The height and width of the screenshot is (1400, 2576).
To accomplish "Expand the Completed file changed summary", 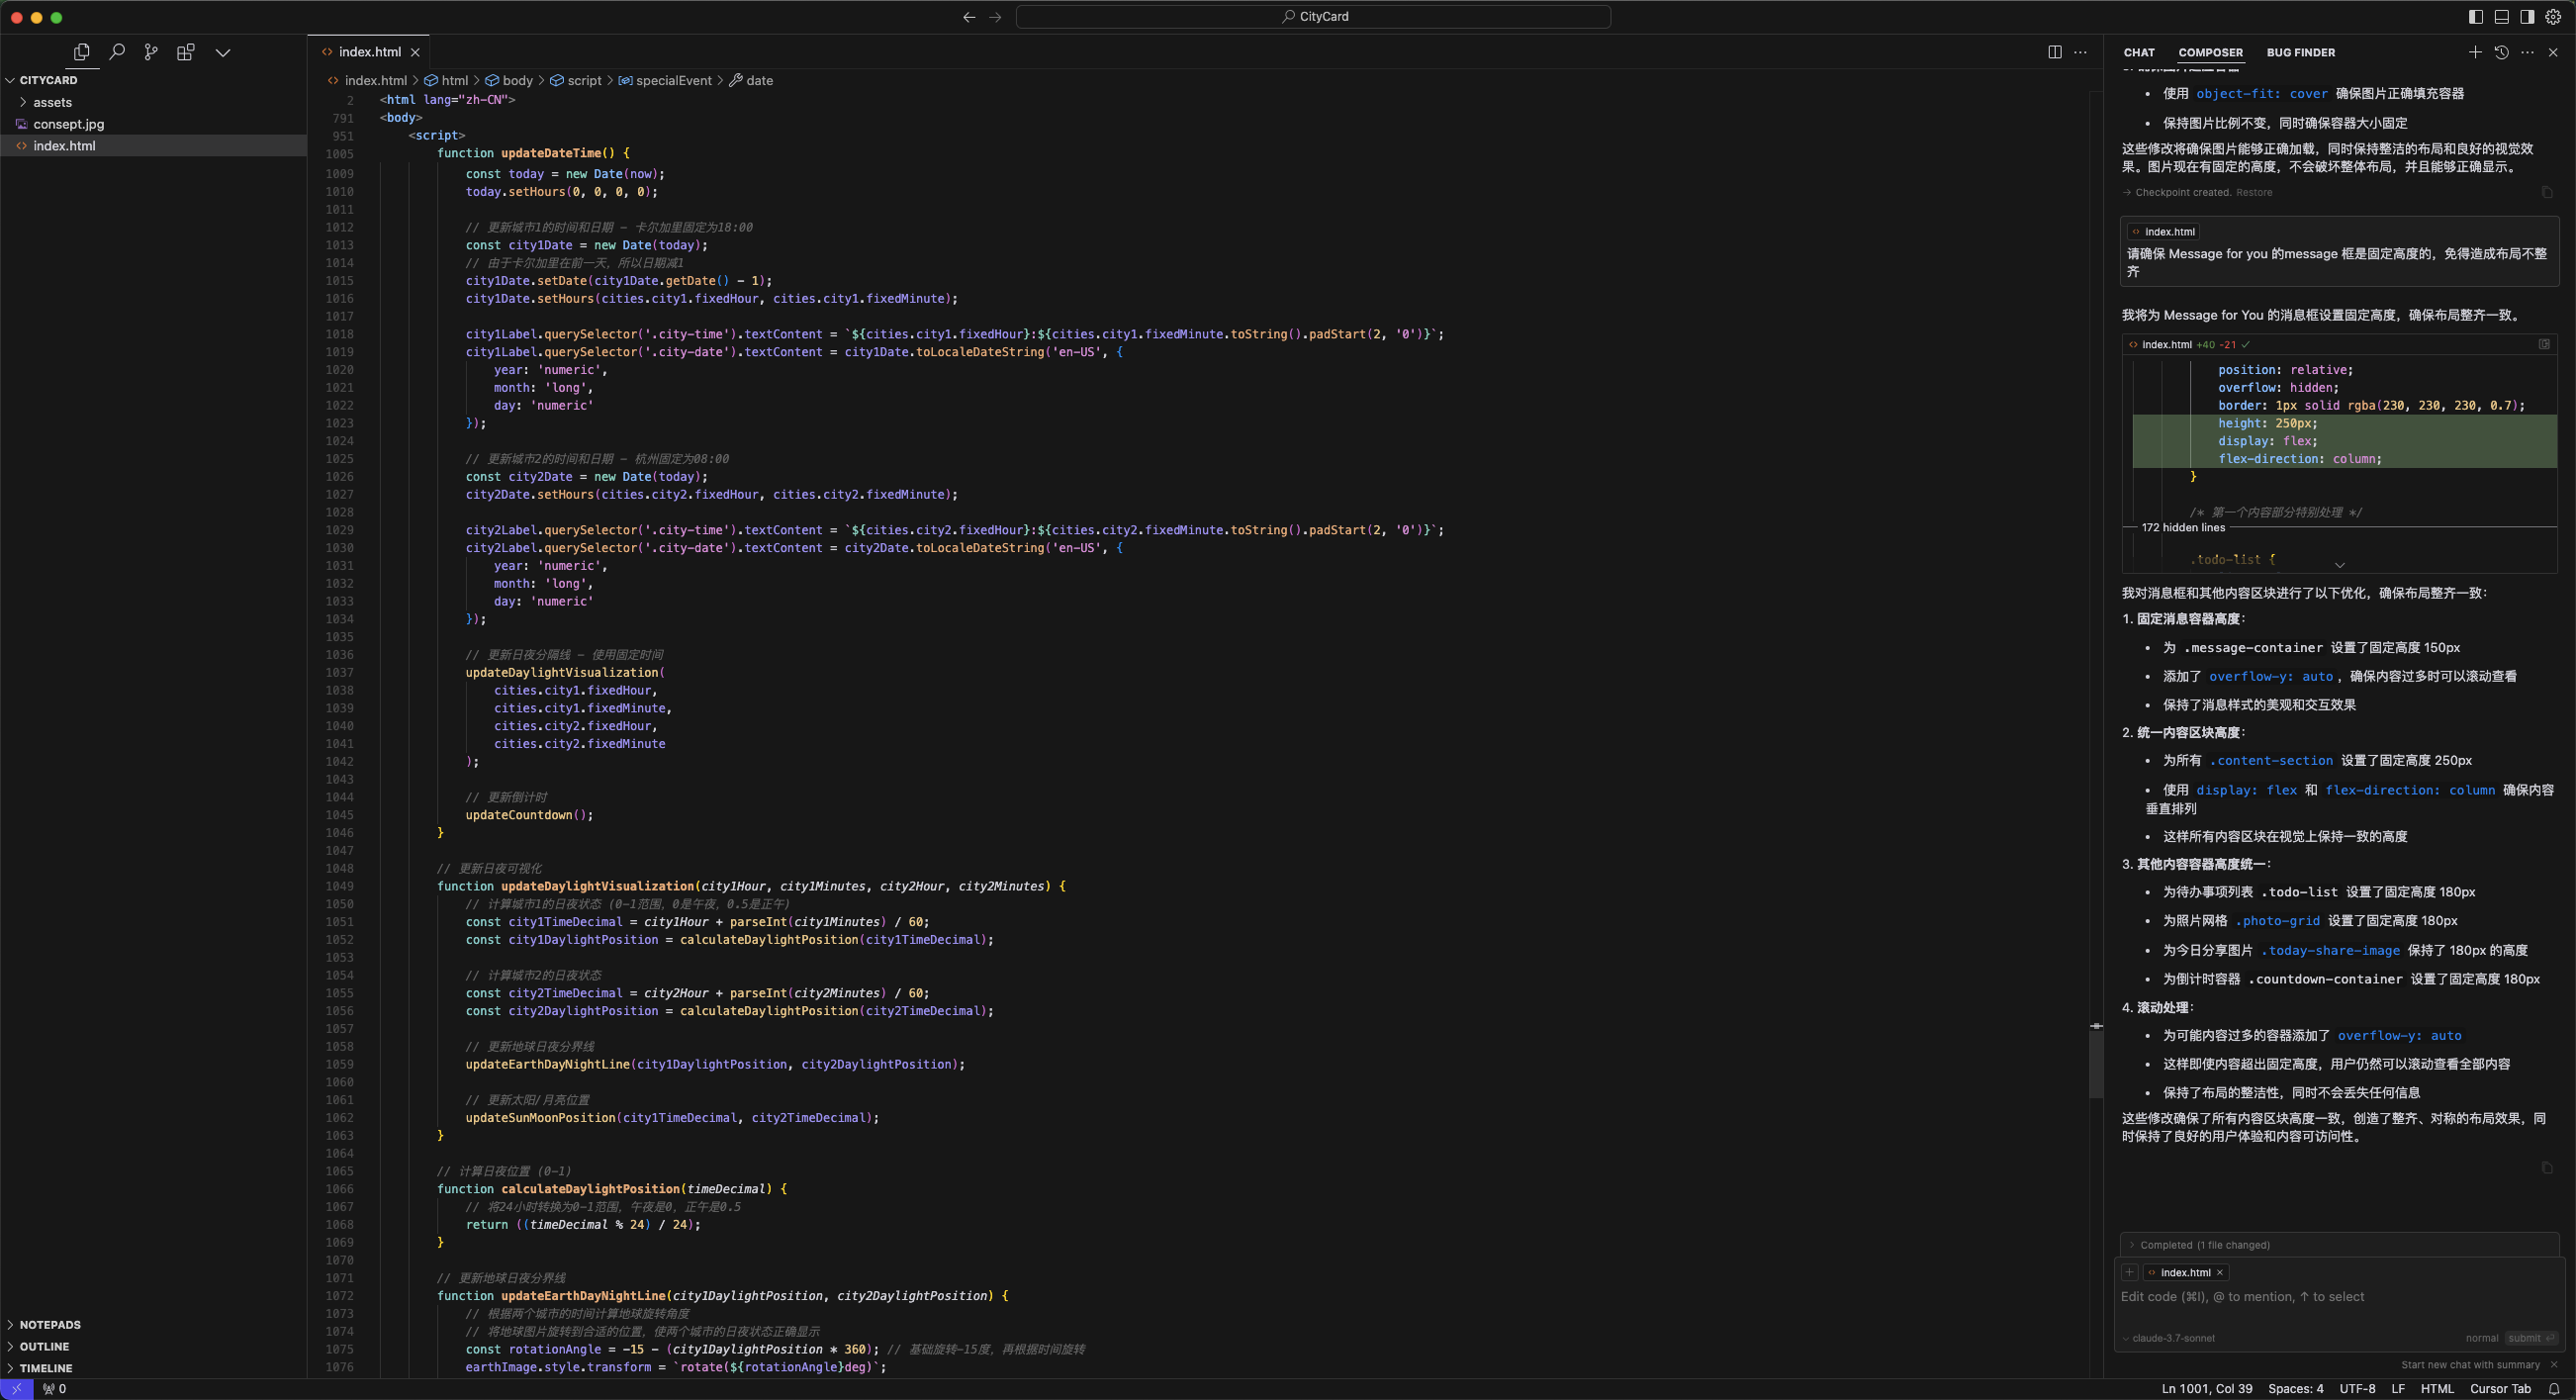I will tap(2204, 1245).
